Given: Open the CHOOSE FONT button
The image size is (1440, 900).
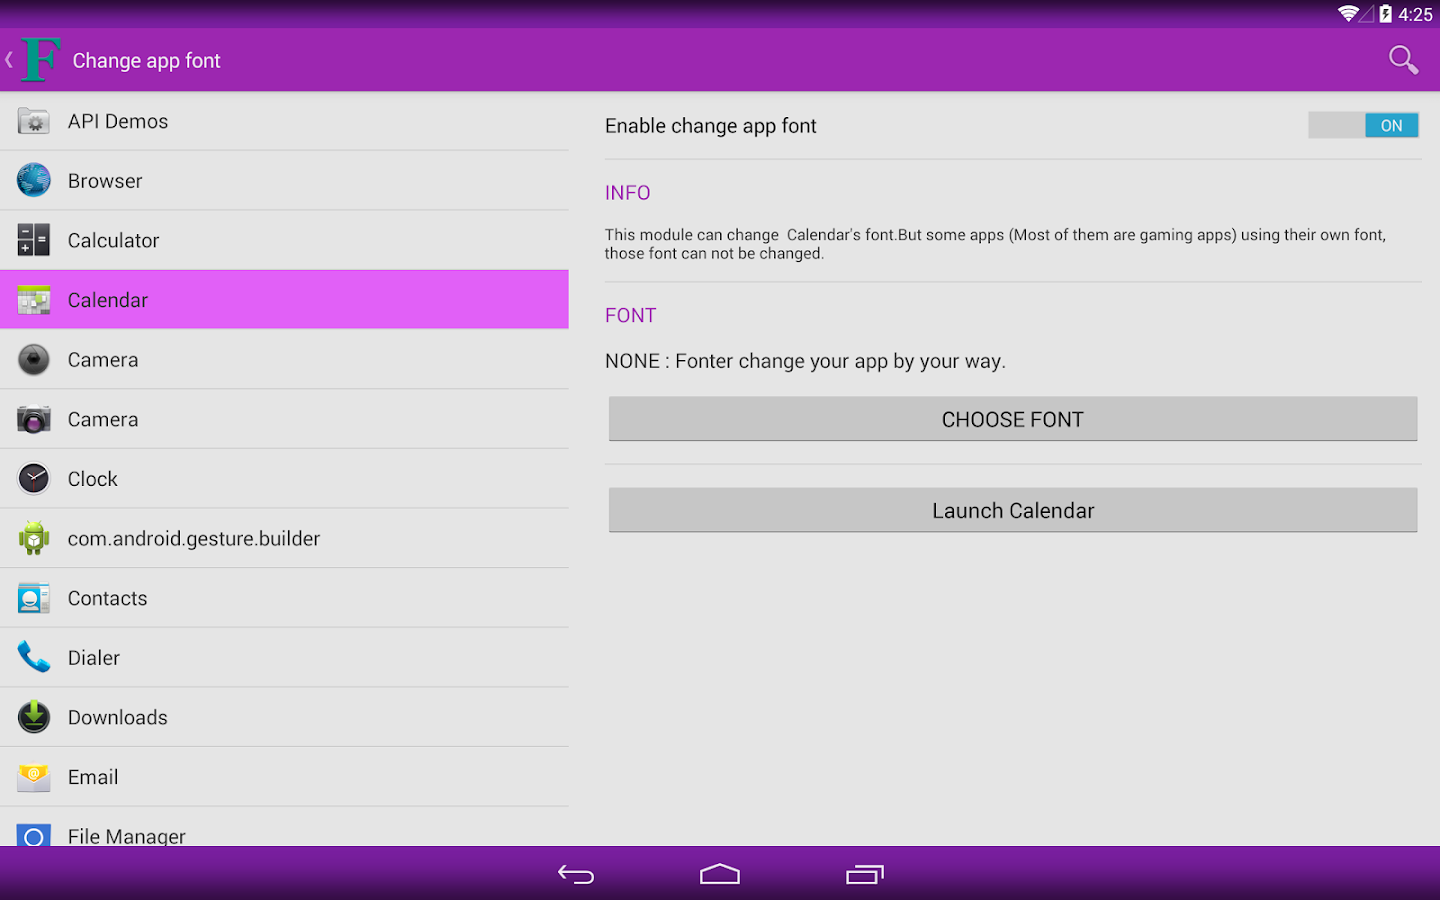Looking at the screenshot, I should click(1013, 419).
